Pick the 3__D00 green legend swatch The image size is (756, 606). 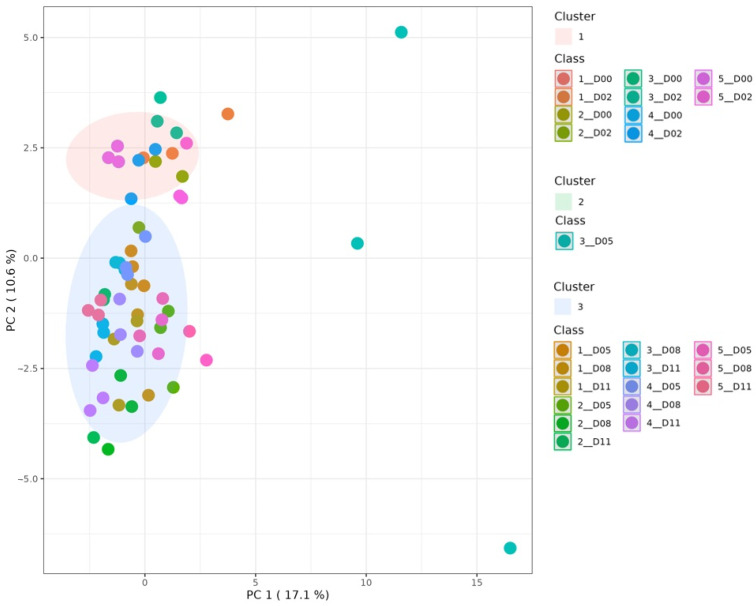click(x=633, y=79)
